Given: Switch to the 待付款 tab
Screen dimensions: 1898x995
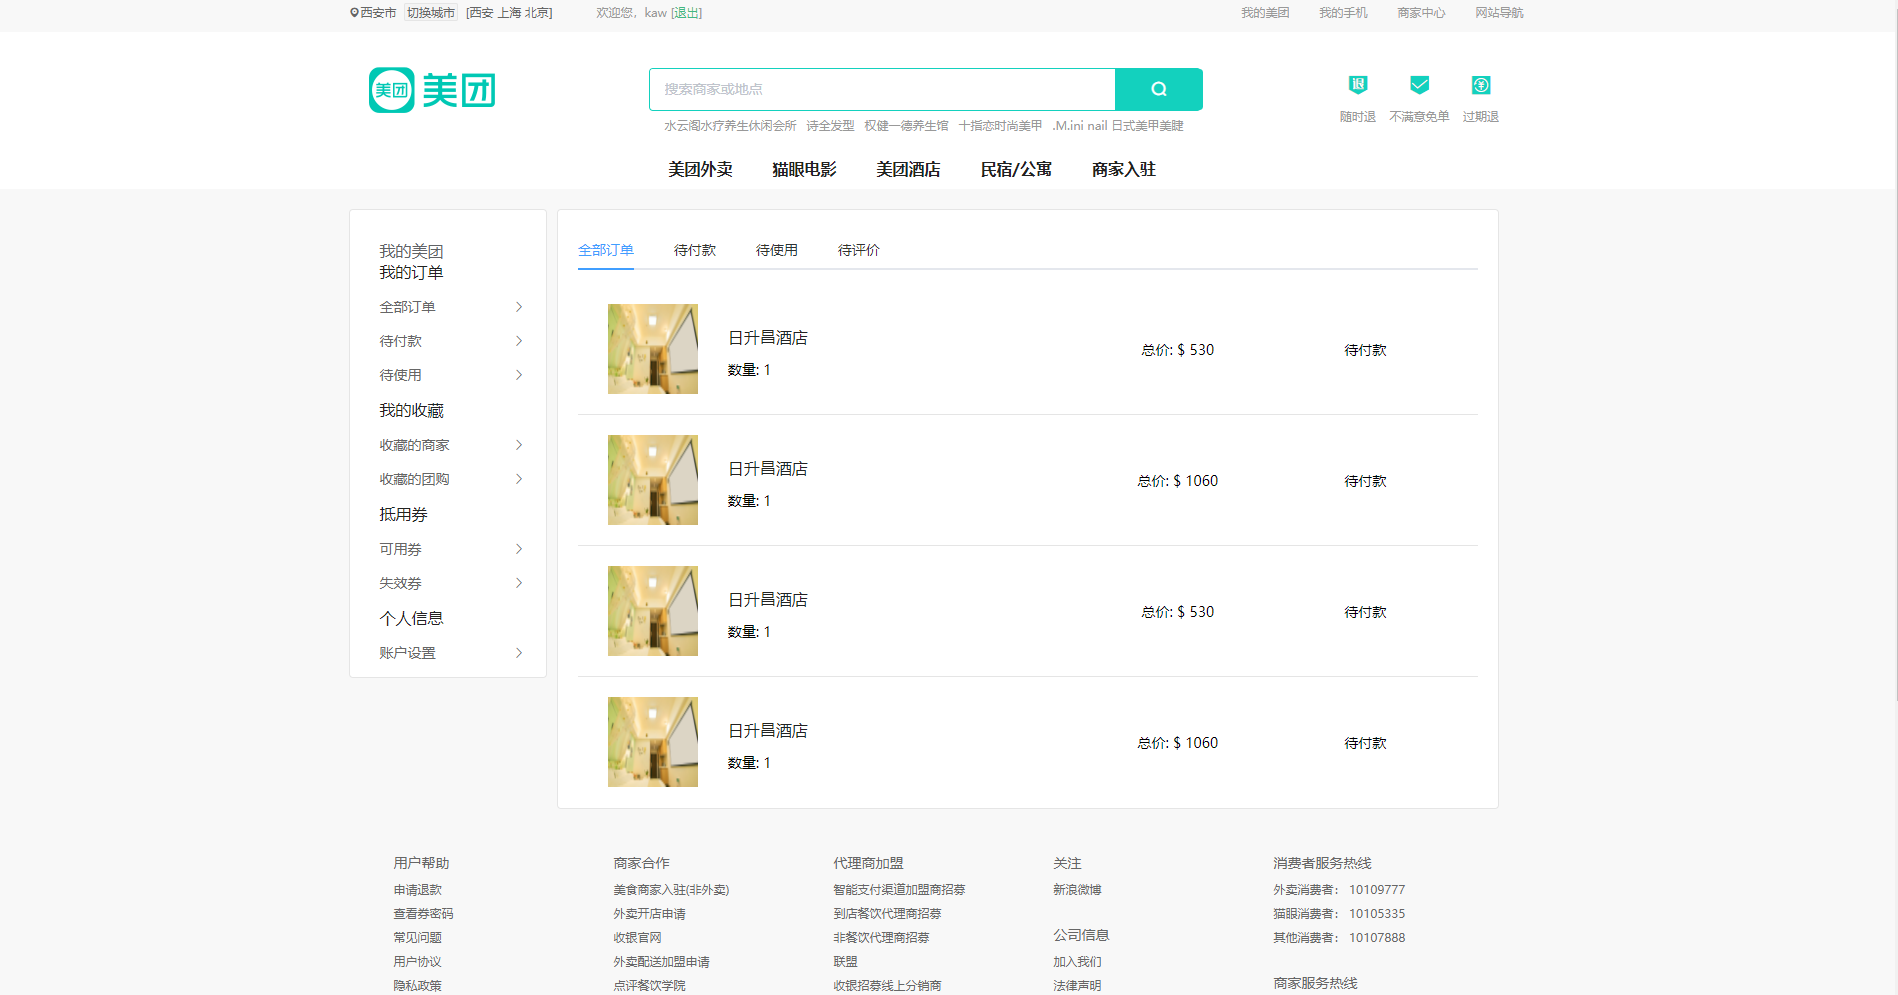Looking at the screenshot, I should 695,250.
